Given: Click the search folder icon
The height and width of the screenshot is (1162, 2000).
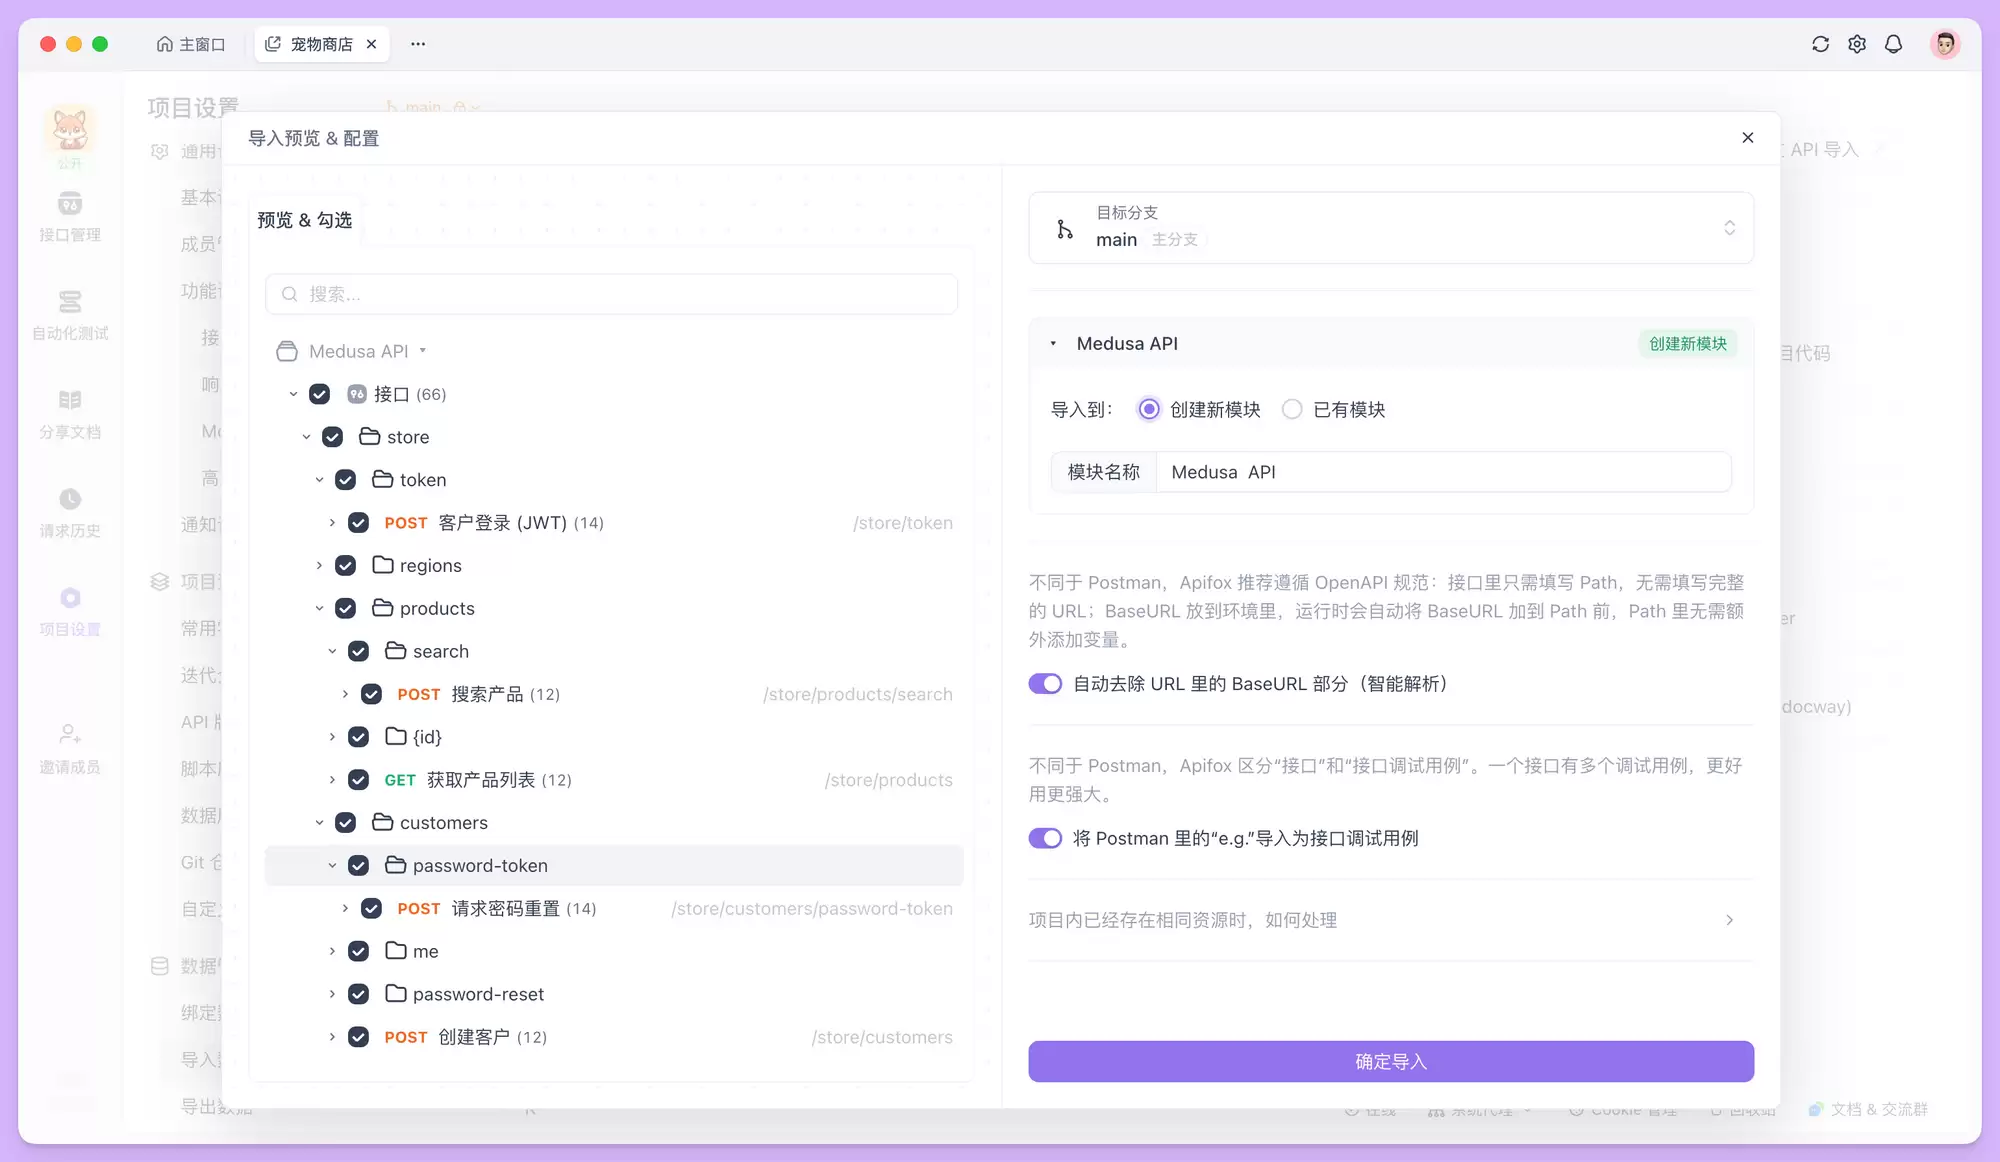Looking at the screenshot, I should click(395, 651).
